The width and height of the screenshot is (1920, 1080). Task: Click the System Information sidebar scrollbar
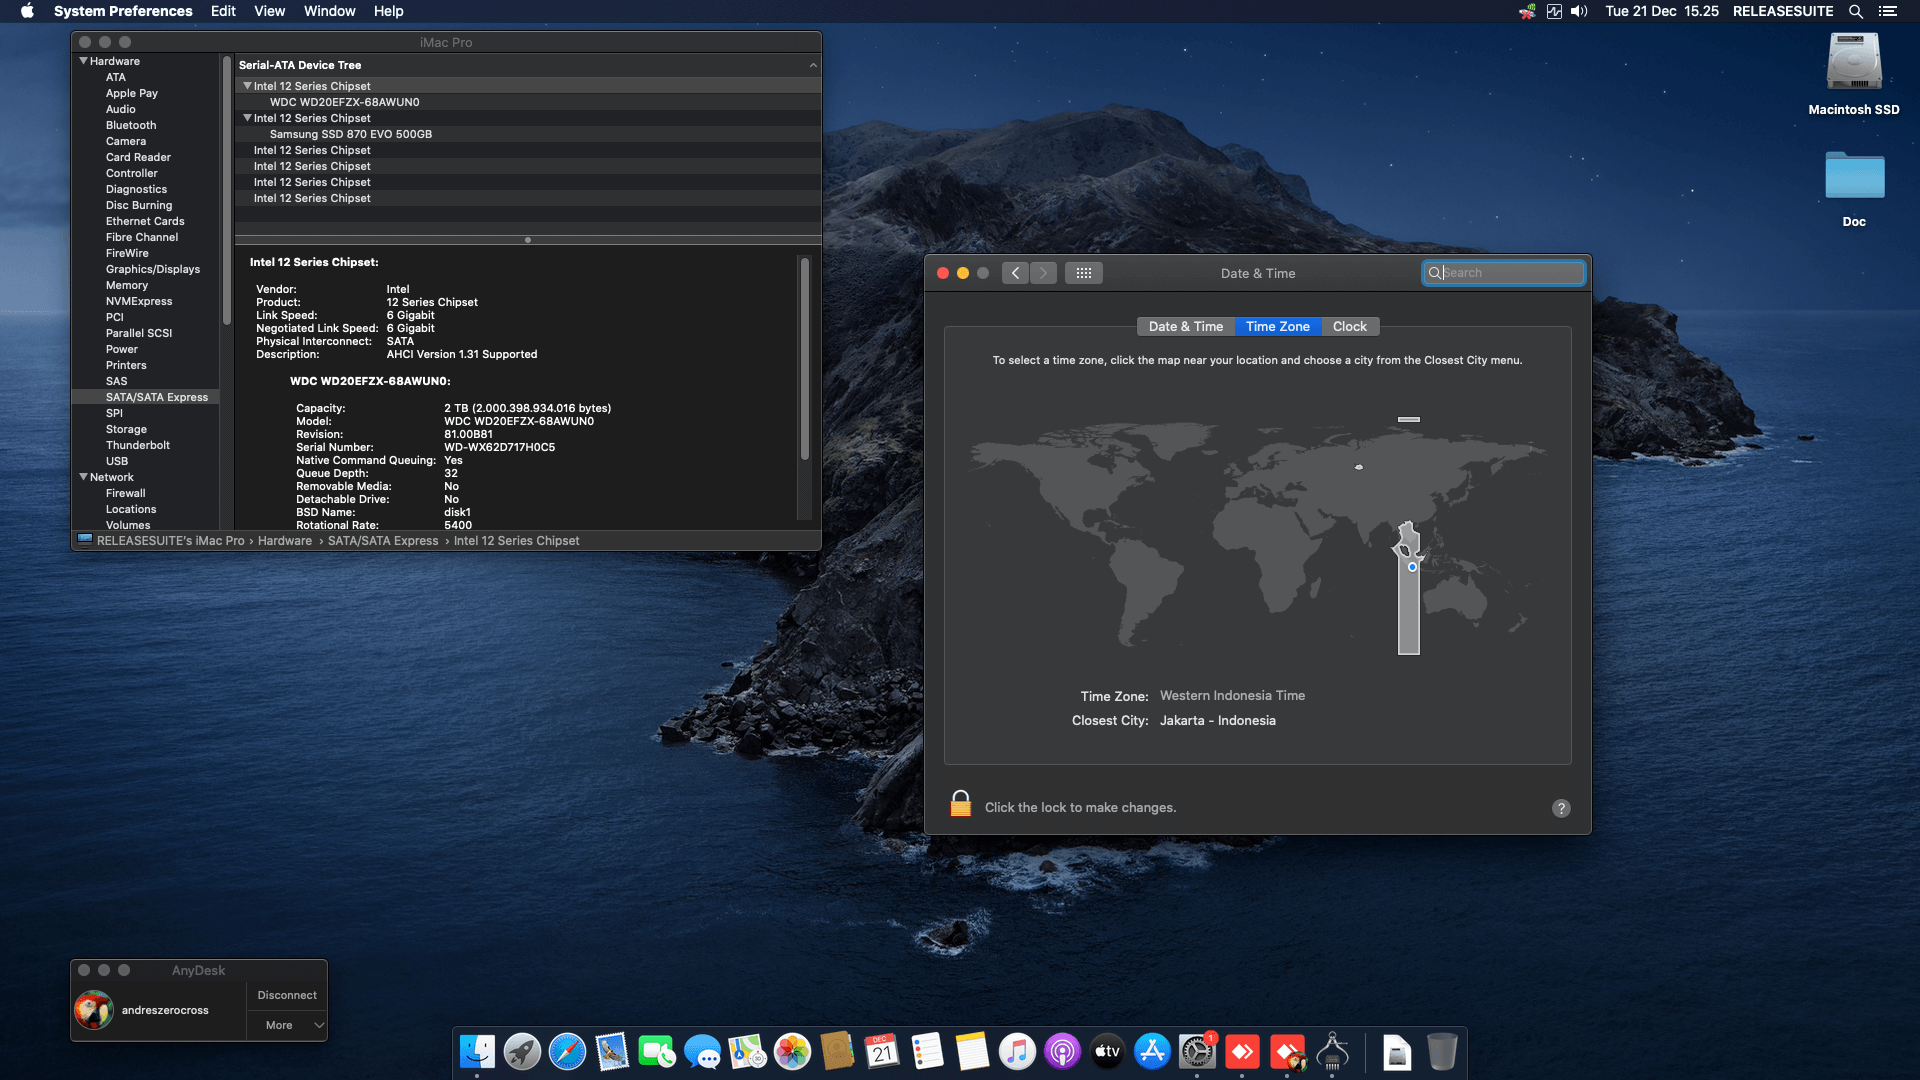click(x=226, y=190)
